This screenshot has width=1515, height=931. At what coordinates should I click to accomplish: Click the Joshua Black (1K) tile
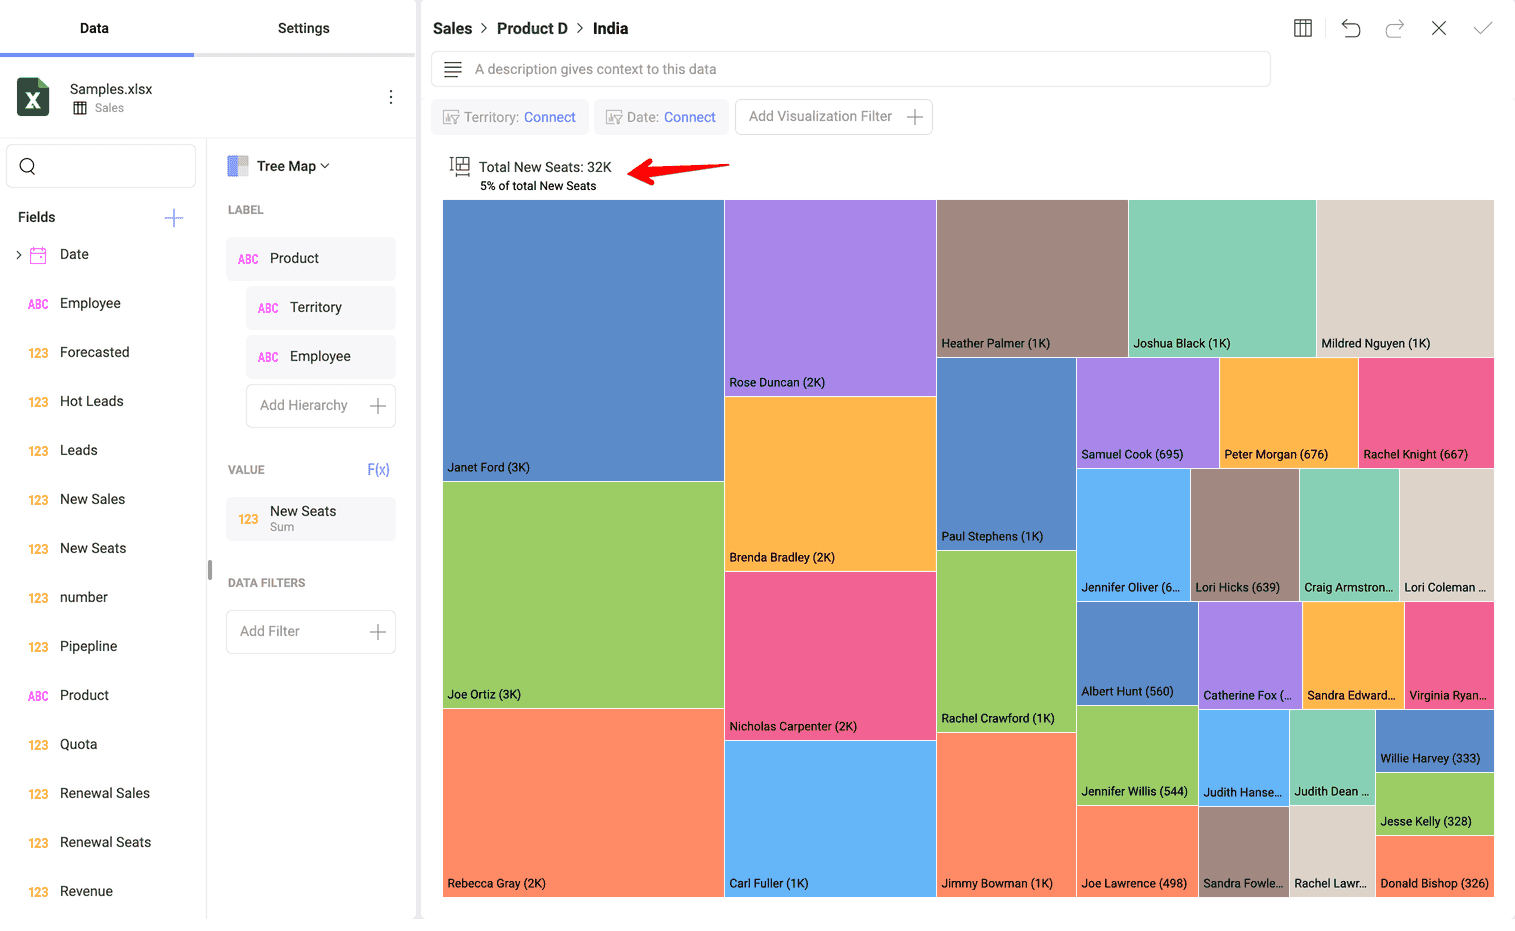1222,278
